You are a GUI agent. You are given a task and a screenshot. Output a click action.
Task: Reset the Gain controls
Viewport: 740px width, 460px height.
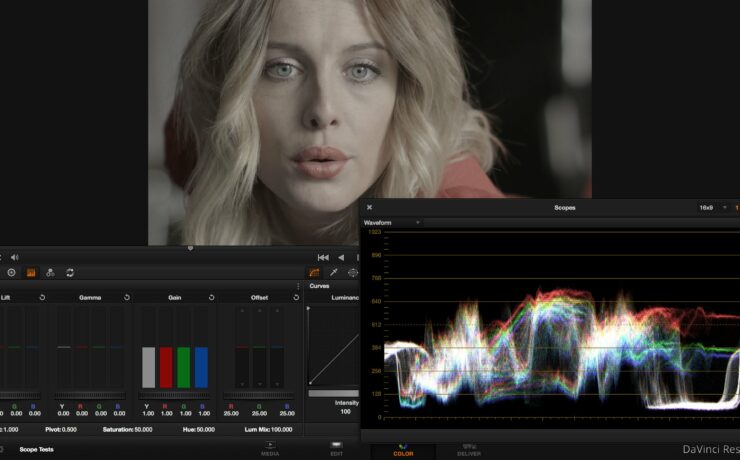pos(211,297)
